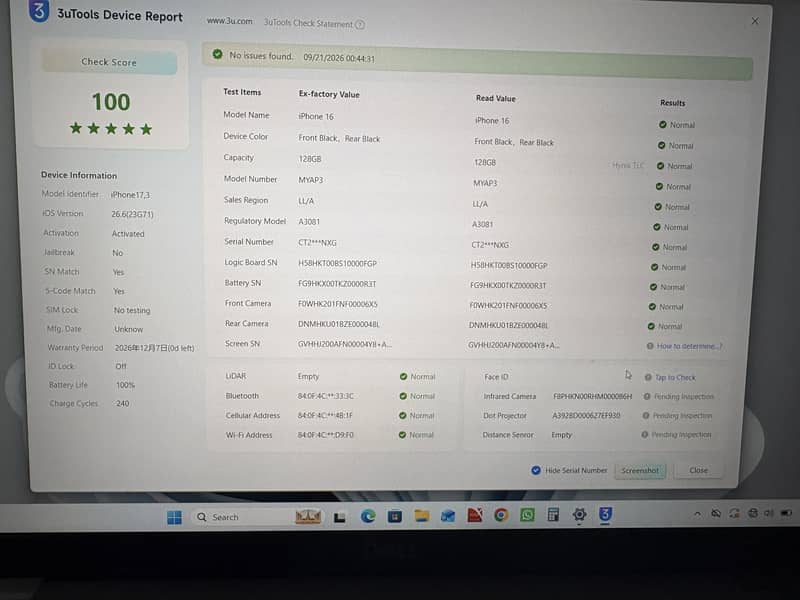
Task: Click the Charge Cycles value '240'
Action: 122,404
